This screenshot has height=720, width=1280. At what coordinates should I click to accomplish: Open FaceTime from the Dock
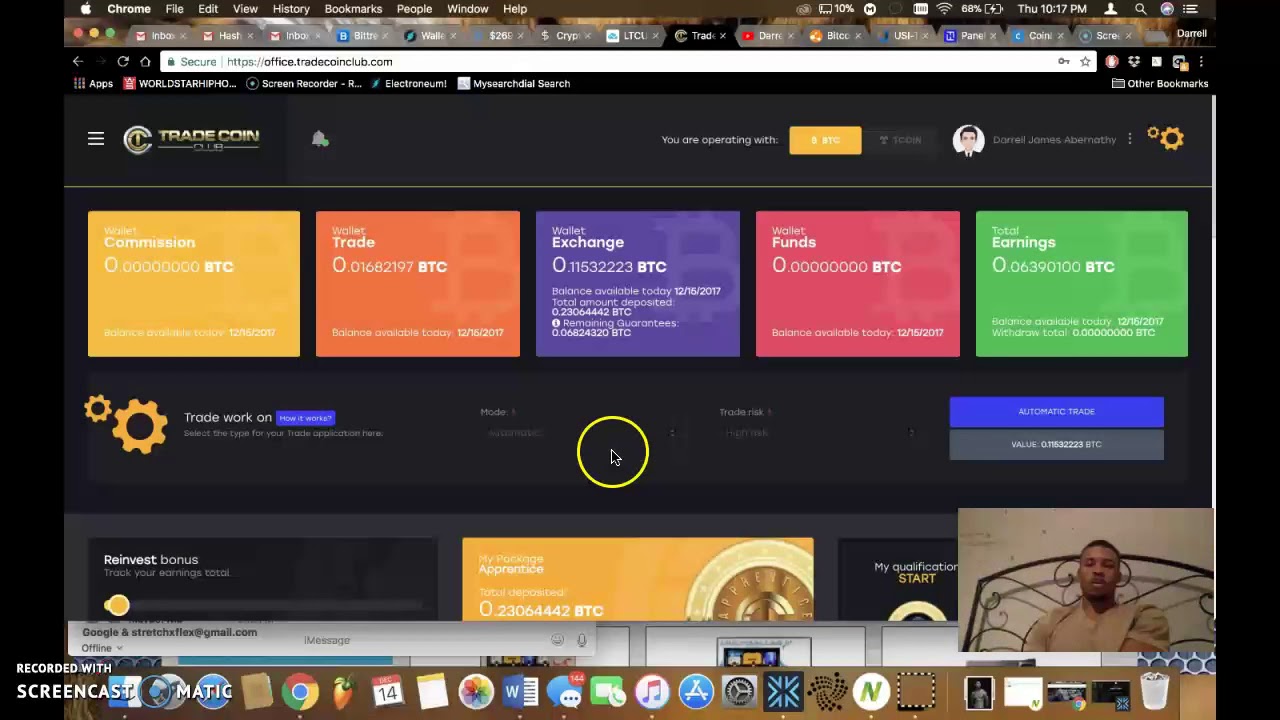[x=608, y=692]
